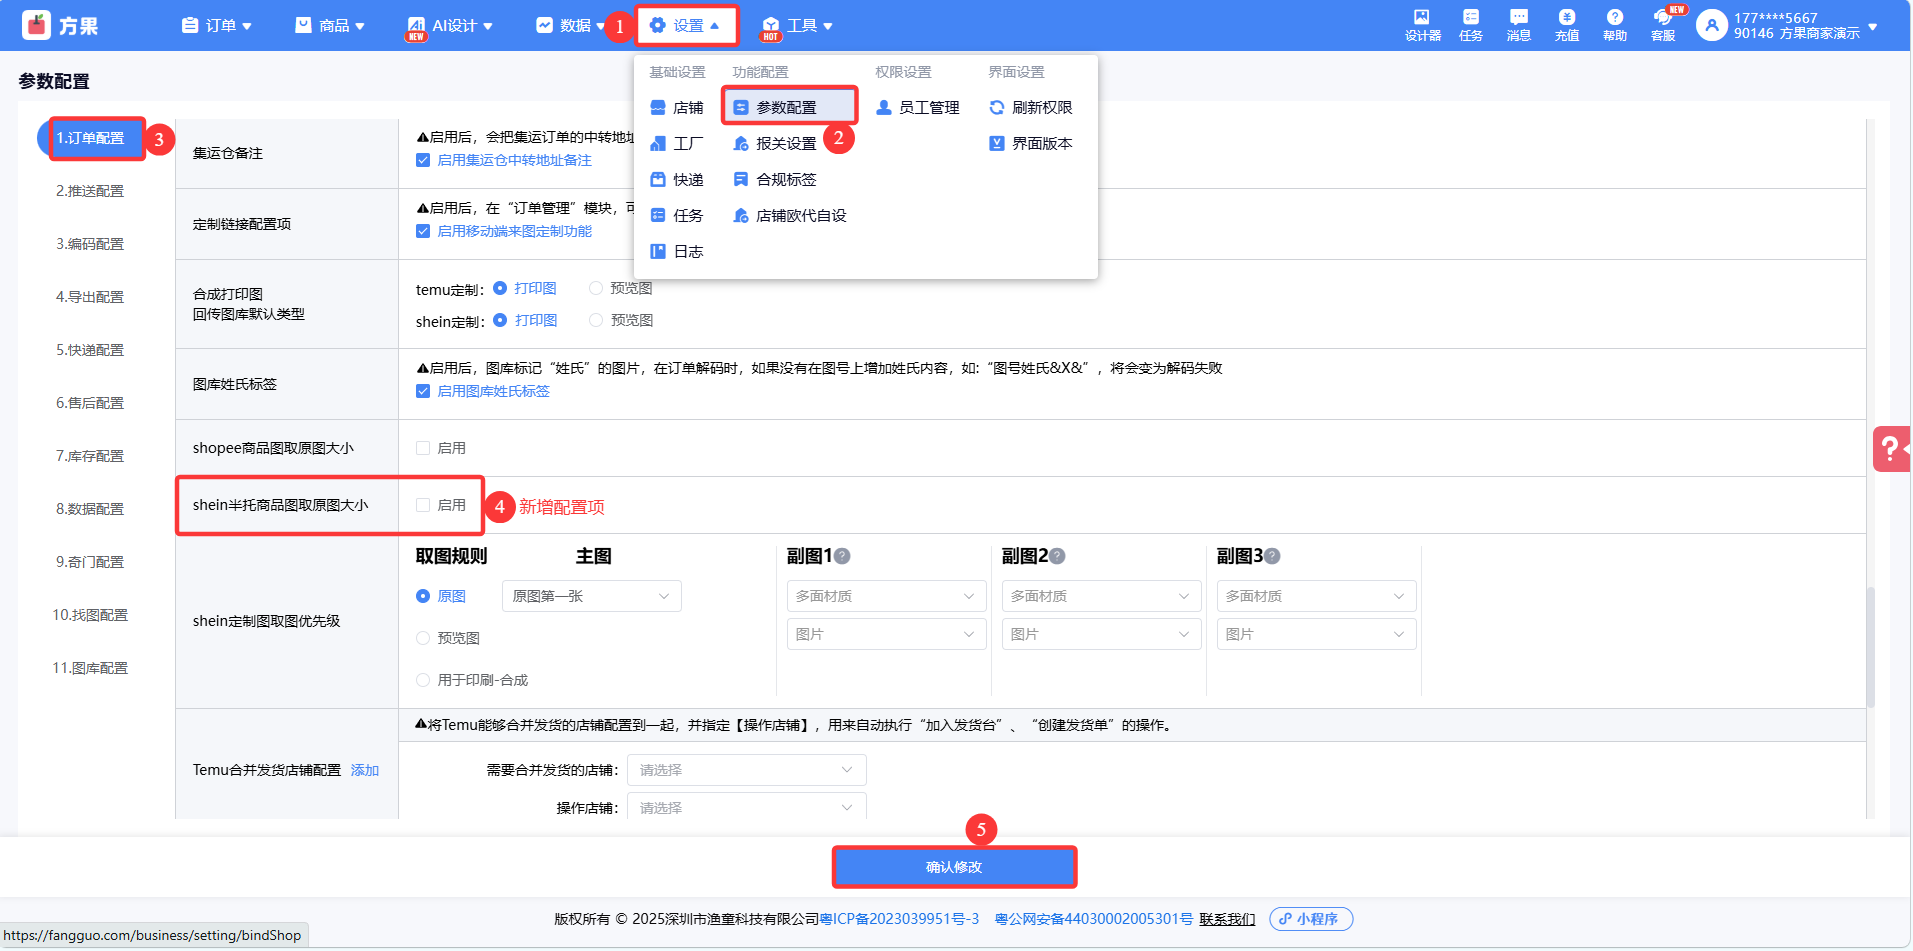Viewport: 1913px width, 951px height.
Task: Switch to 2.推送配置 tab
Action: pos(90,191)
